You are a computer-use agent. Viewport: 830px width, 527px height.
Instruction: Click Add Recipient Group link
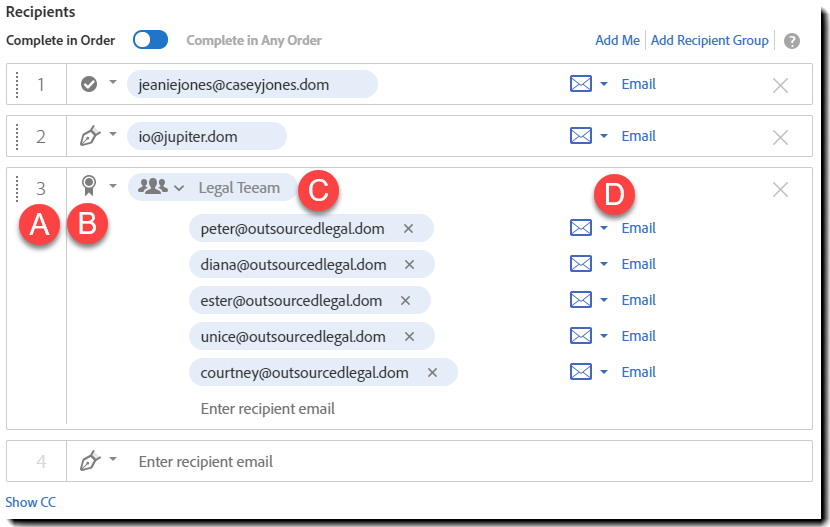[709, 41]
